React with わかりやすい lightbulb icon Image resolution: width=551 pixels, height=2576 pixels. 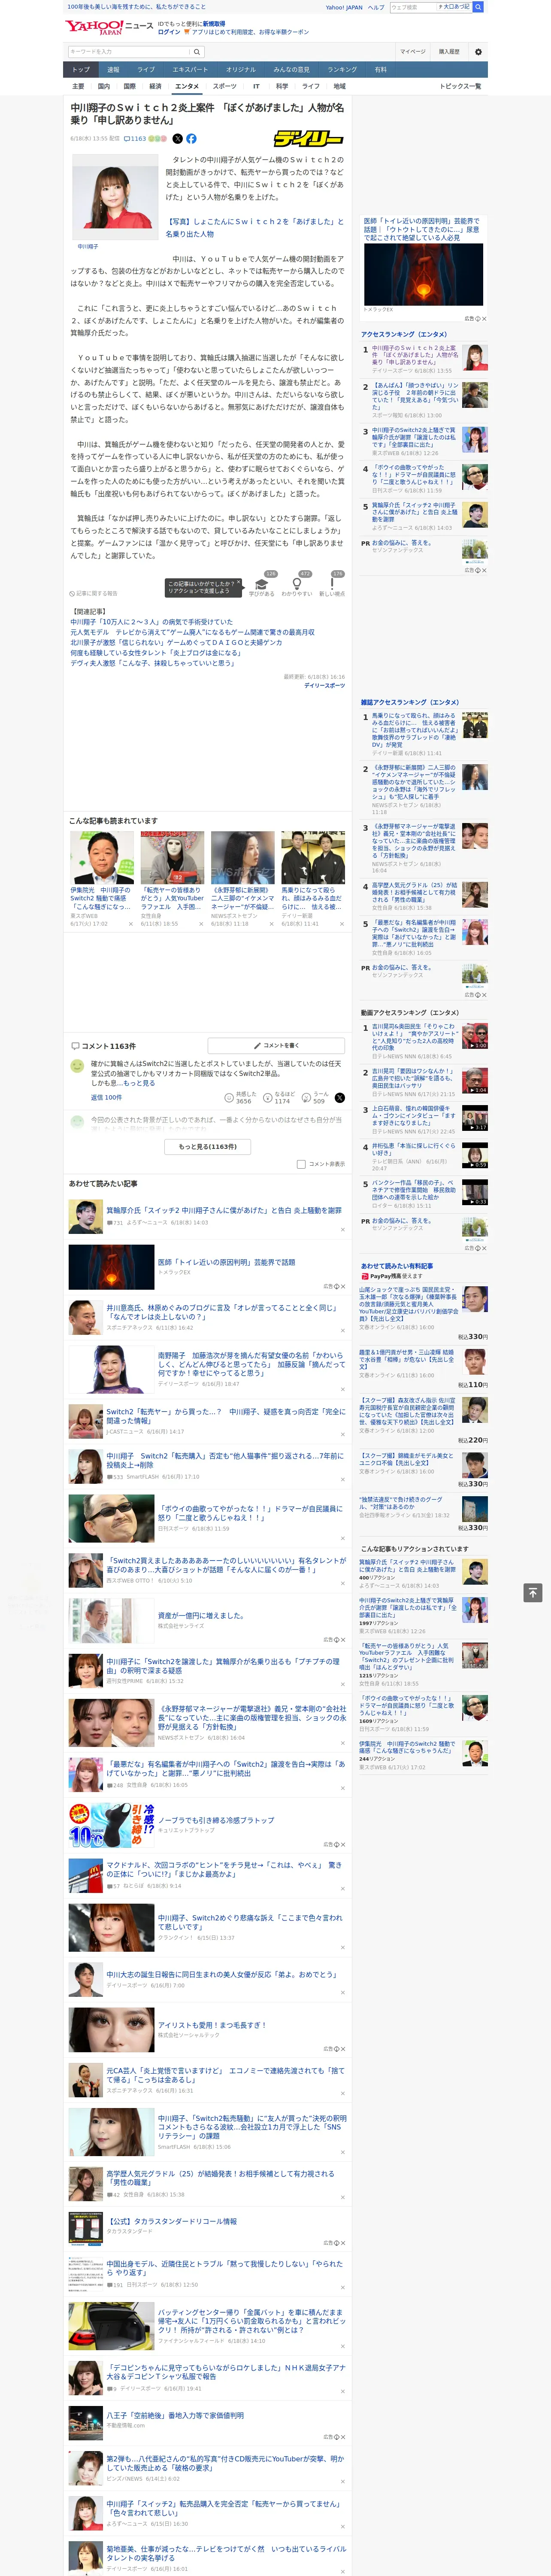pos(296,584)
